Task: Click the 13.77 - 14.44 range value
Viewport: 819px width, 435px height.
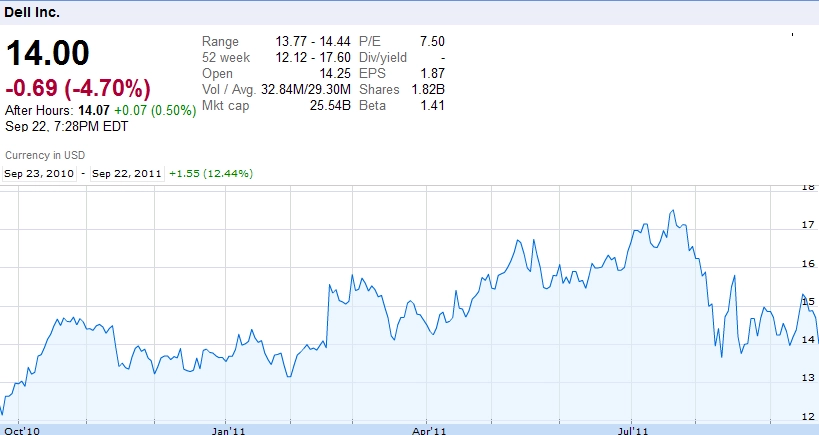Action: [x=313, y=41]
